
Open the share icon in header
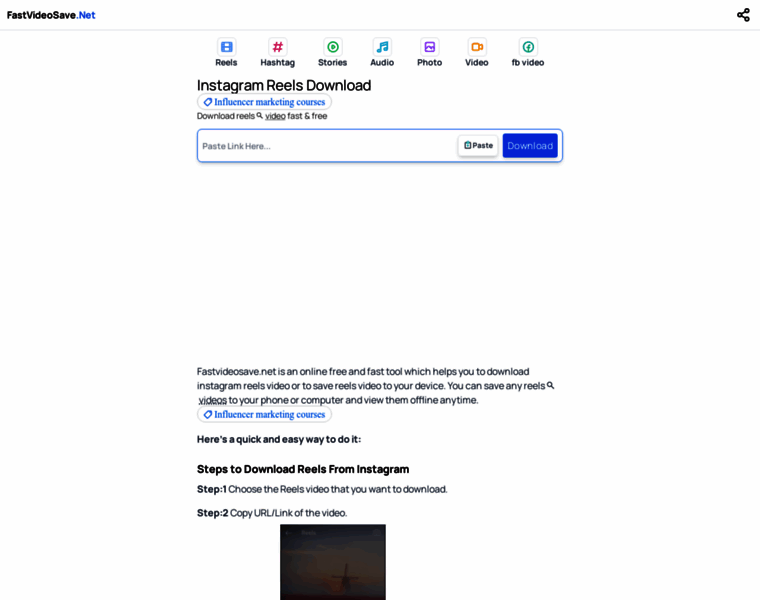(743, 15)
